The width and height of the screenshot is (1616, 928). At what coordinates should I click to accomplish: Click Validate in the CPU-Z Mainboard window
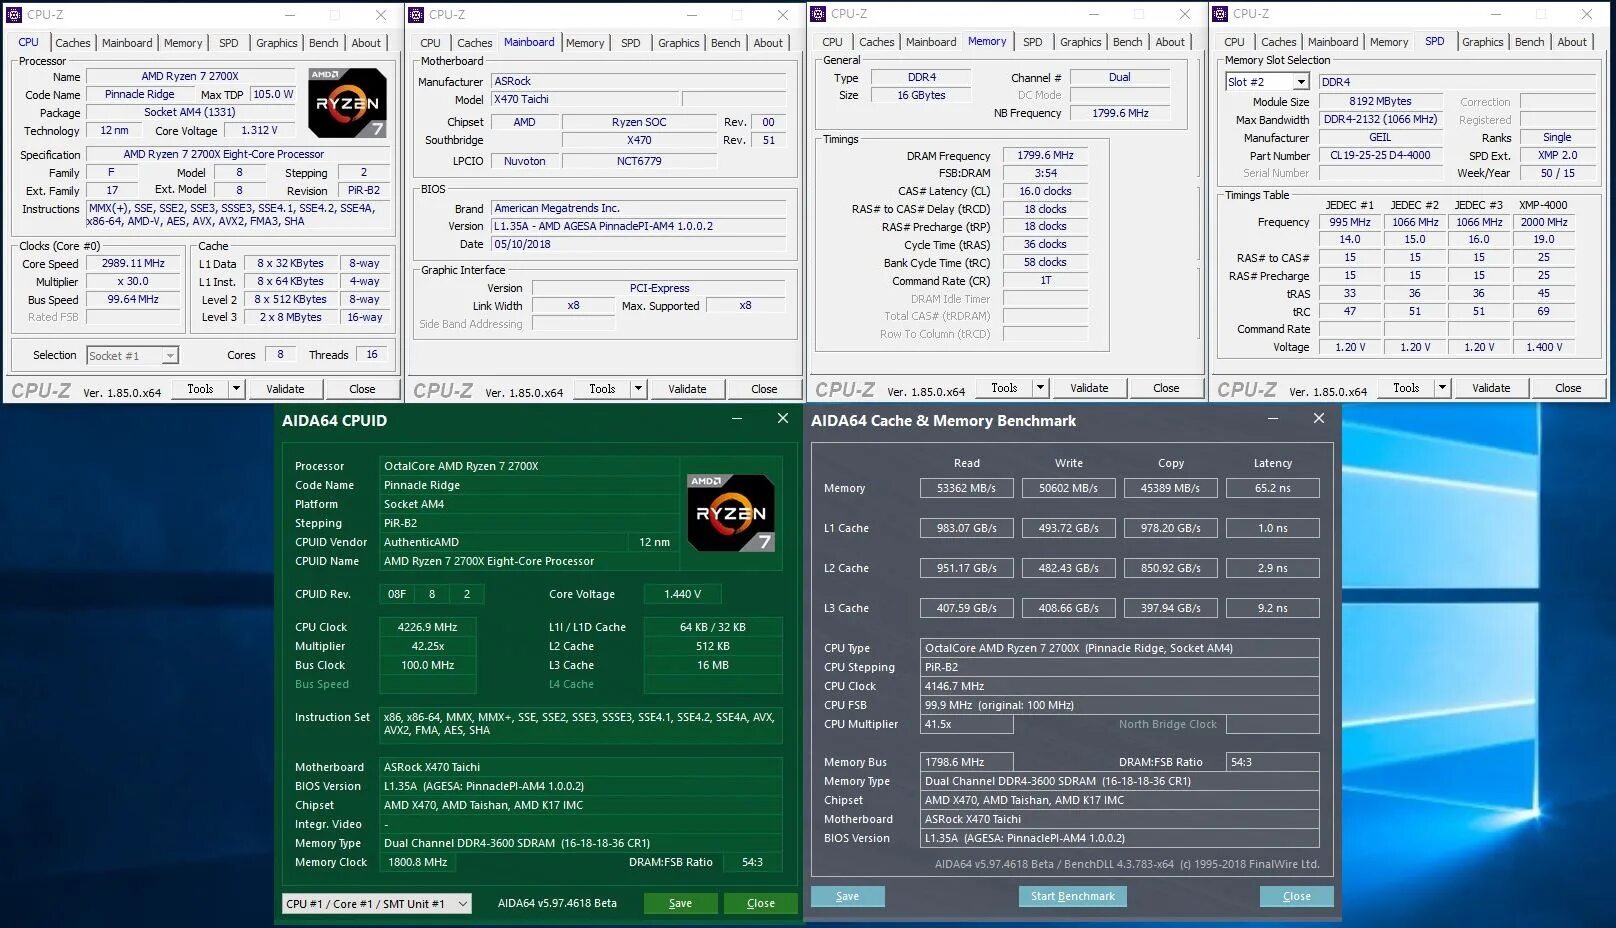coord(687,389)
